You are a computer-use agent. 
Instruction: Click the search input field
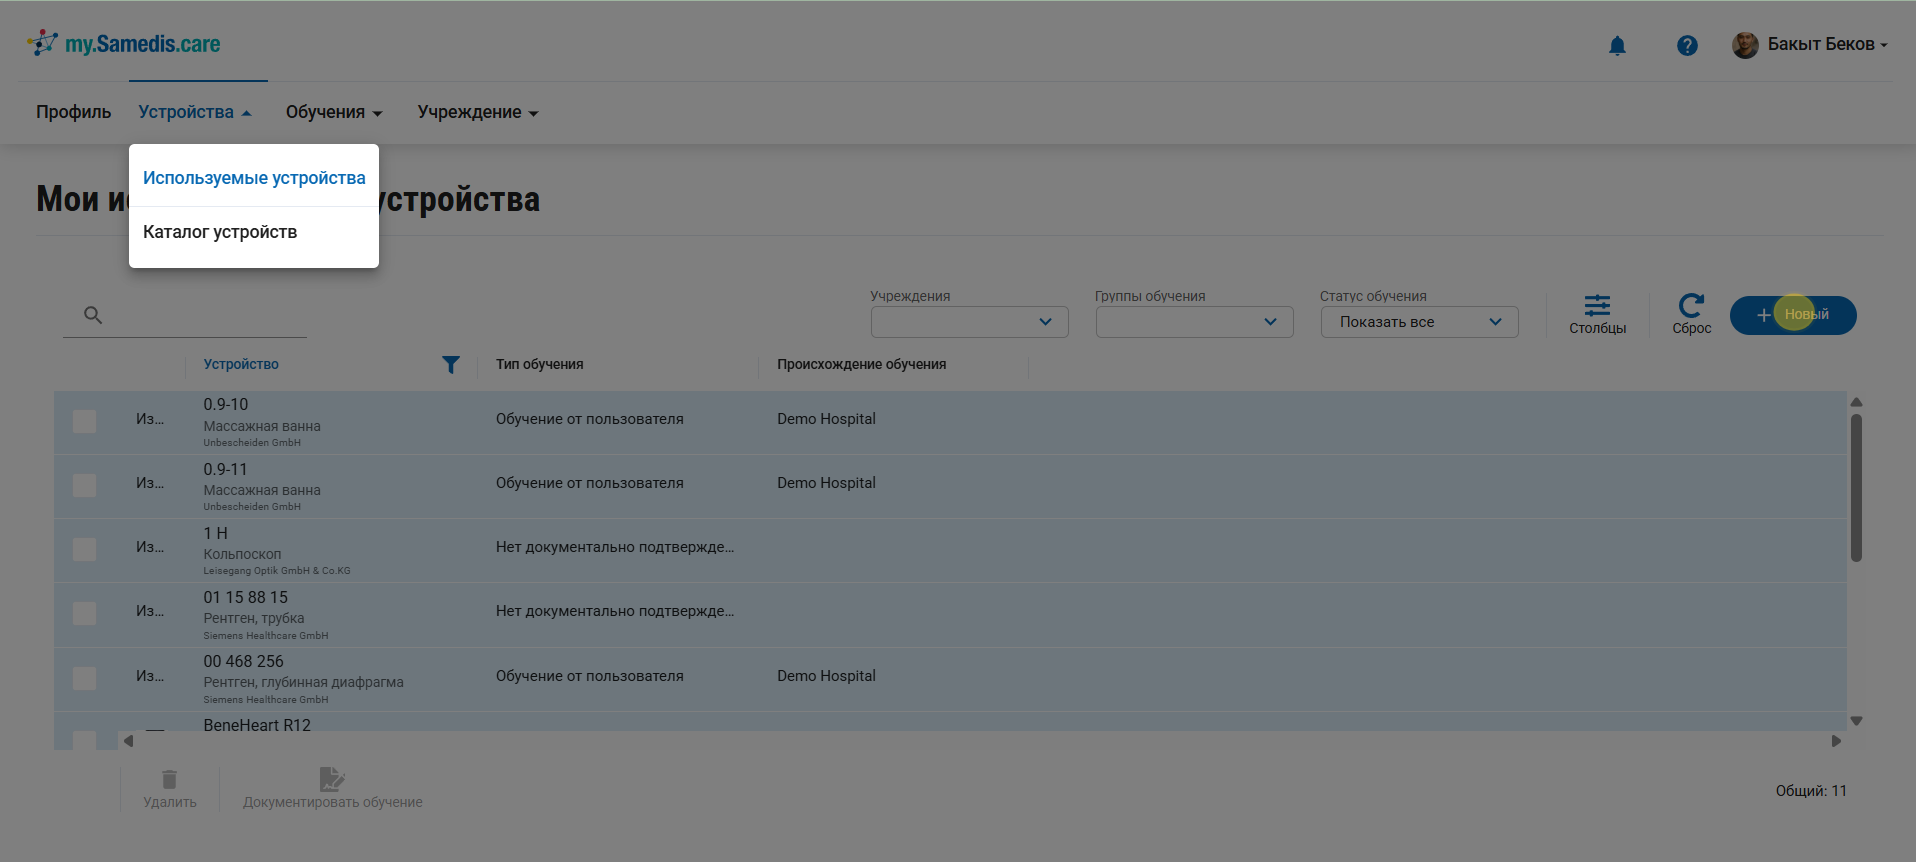click(x=200, y=316)
